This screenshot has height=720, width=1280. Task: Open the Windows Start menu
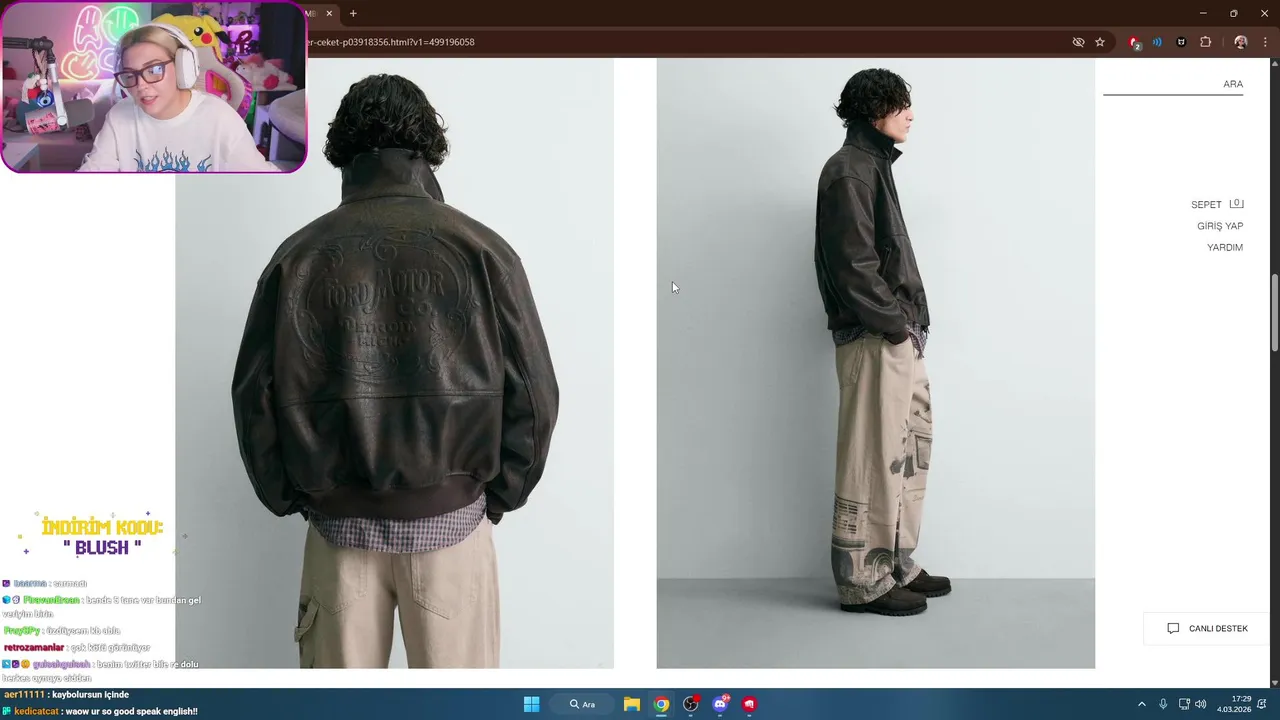click(532, 704)
